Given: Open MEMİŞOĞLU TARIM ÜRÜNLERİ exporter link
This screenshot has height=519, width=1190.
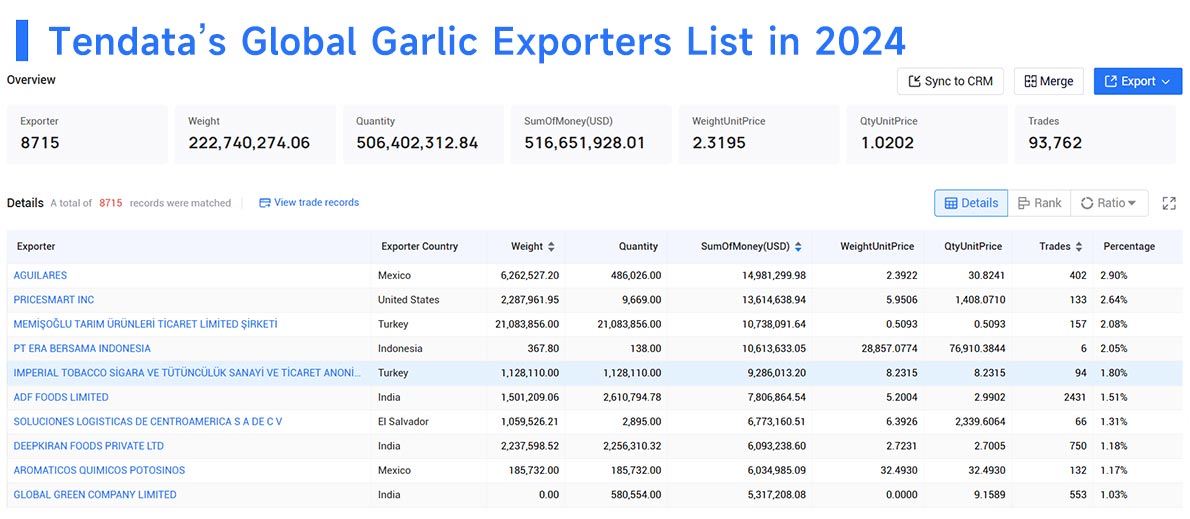Looking at the screenshot, I should [146, 324].
